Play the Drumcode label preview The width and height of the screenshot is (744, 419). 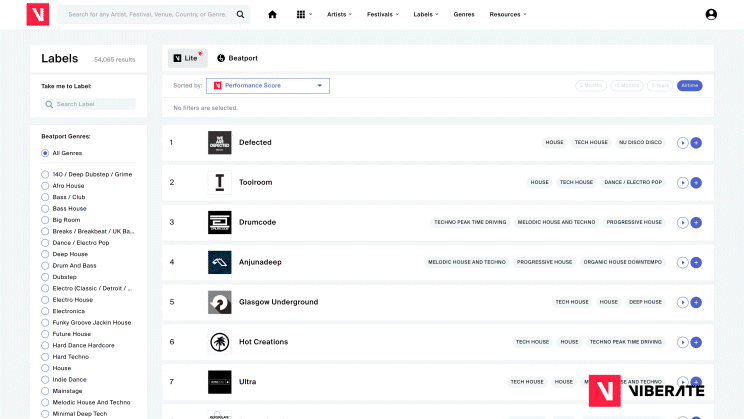[682, 222]
